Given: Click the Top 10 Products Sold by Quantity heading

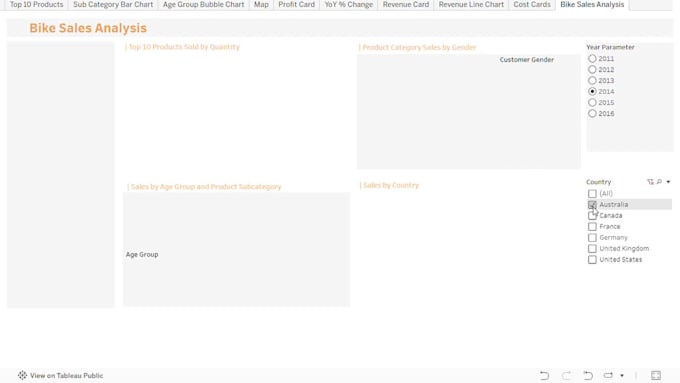Looking at the screenshot, I should coord(184,47).
